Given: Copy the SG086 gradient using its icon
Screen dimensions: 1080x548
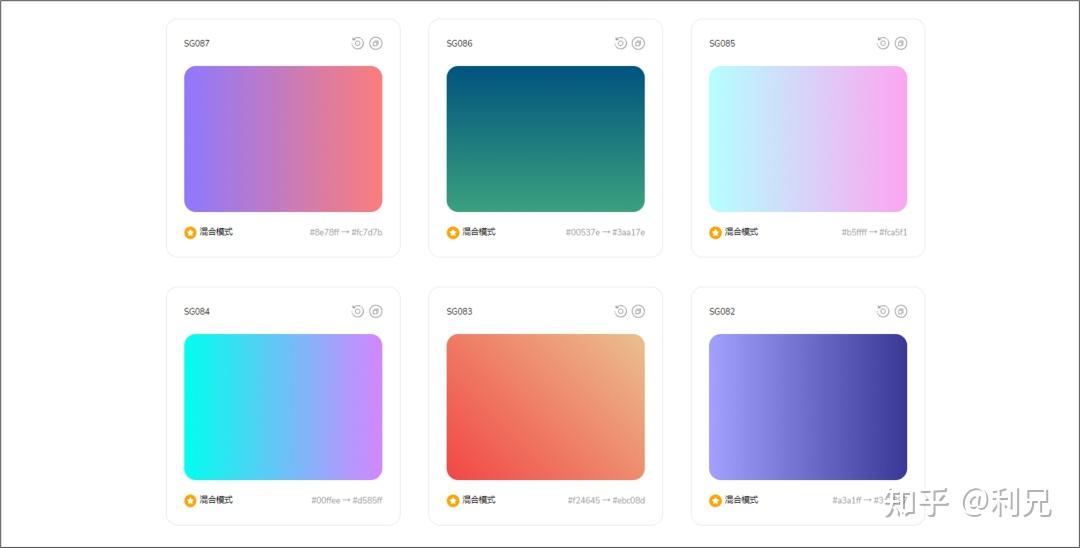Looking at the screenshot, I should pyautogui.click(x=638, y=43).
